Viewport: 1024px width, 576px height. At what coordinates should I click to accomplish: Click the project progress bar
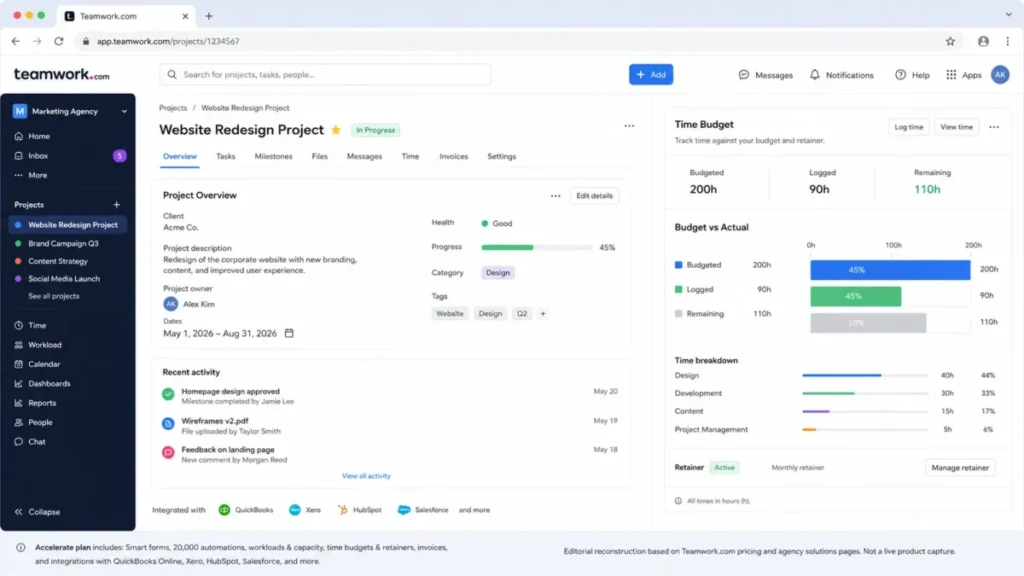point(536,248)
